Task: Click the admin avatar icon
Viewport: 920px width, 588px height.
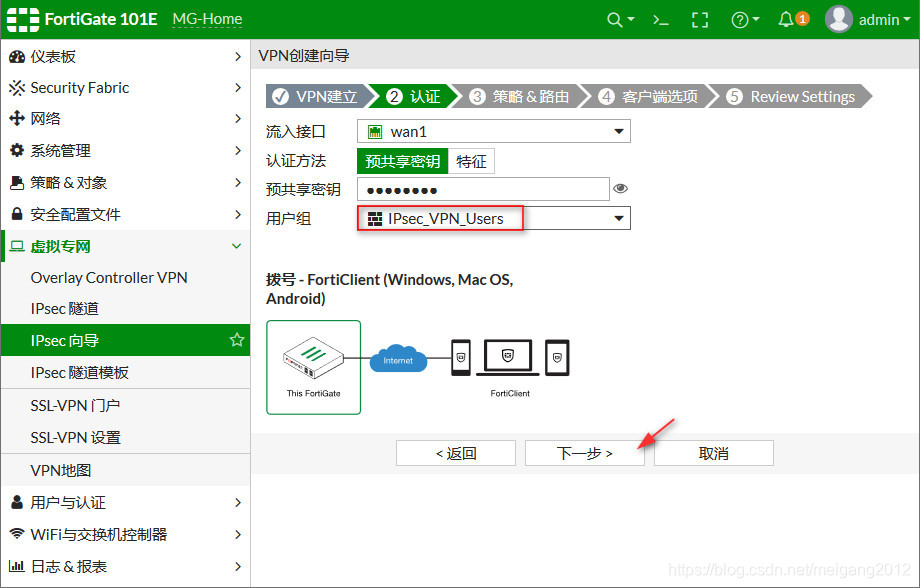Action: [838, 19]
